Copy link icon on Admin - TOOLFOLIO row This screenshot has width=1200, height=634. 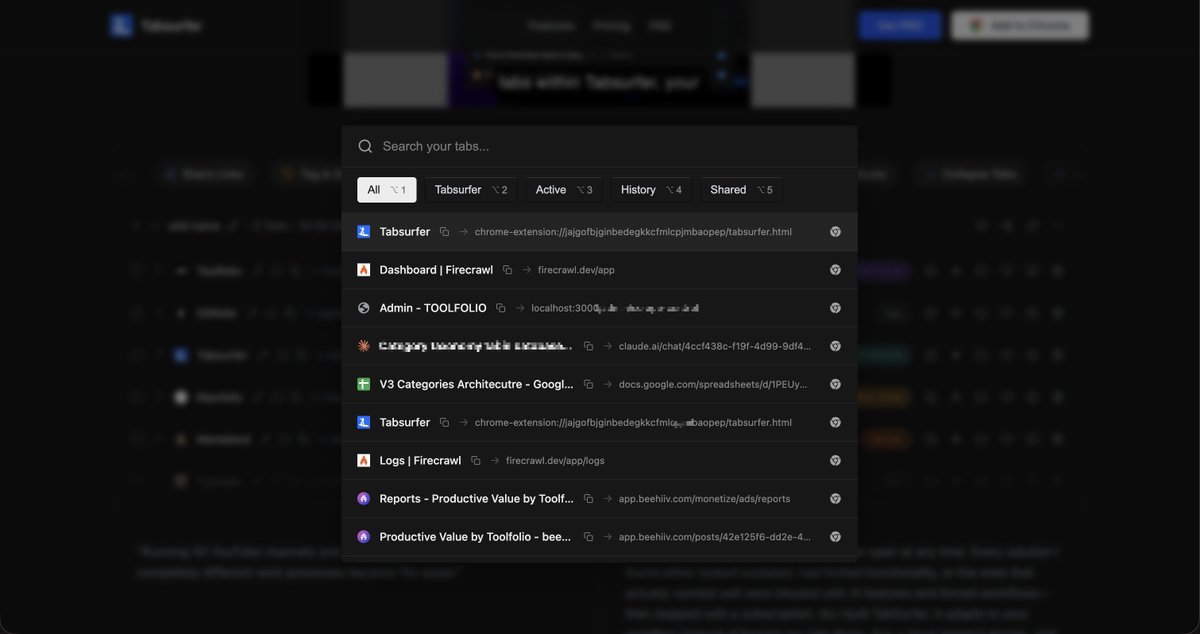coord(501,308)
